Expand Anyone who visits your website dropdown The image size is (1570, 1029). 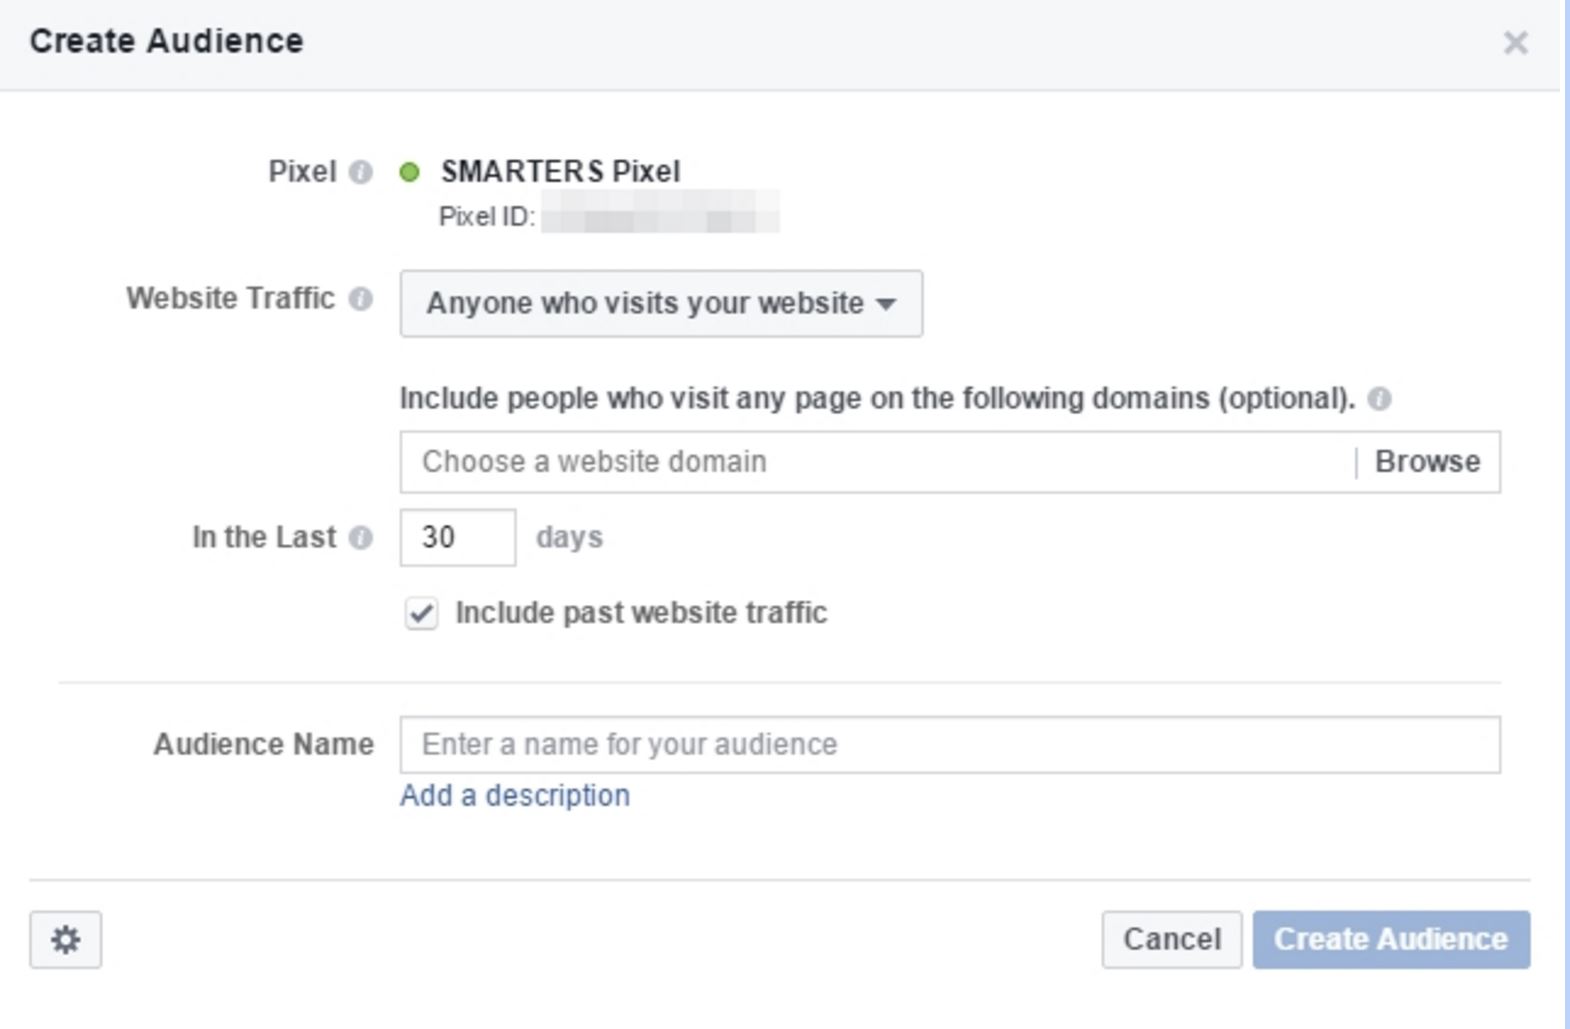click(660, 303)
